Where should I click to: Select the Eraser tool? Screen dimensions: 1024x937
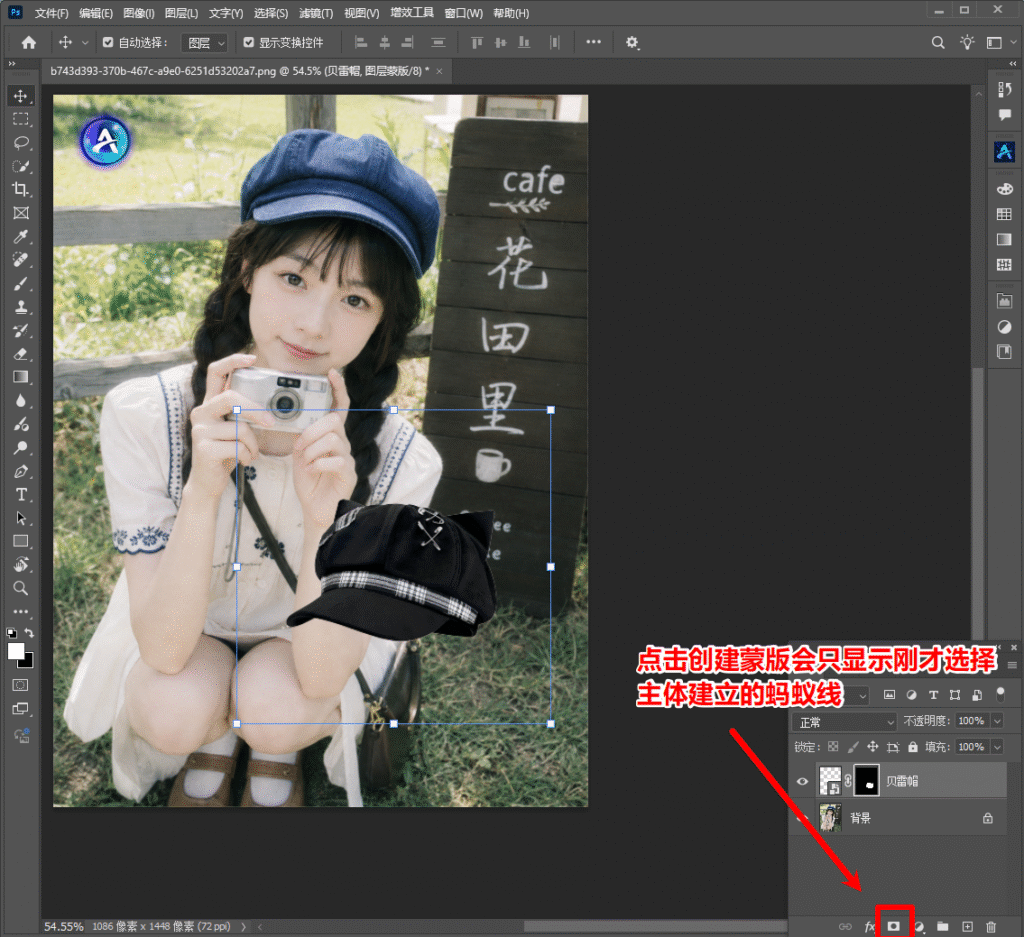coord(21,354)
